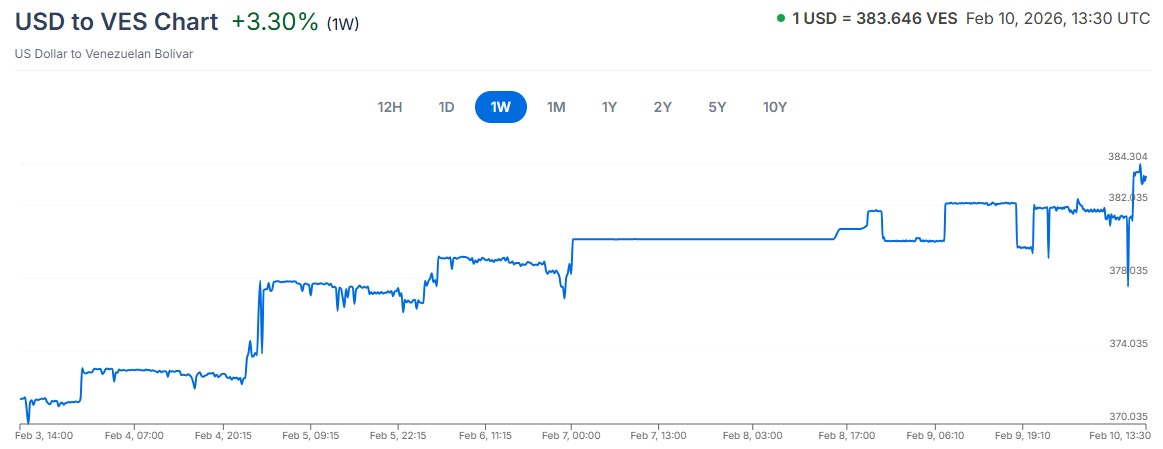This screenshot has width=1163, height=449.
Task: Switch to the 1M range tab
Action: click(556, 107)
